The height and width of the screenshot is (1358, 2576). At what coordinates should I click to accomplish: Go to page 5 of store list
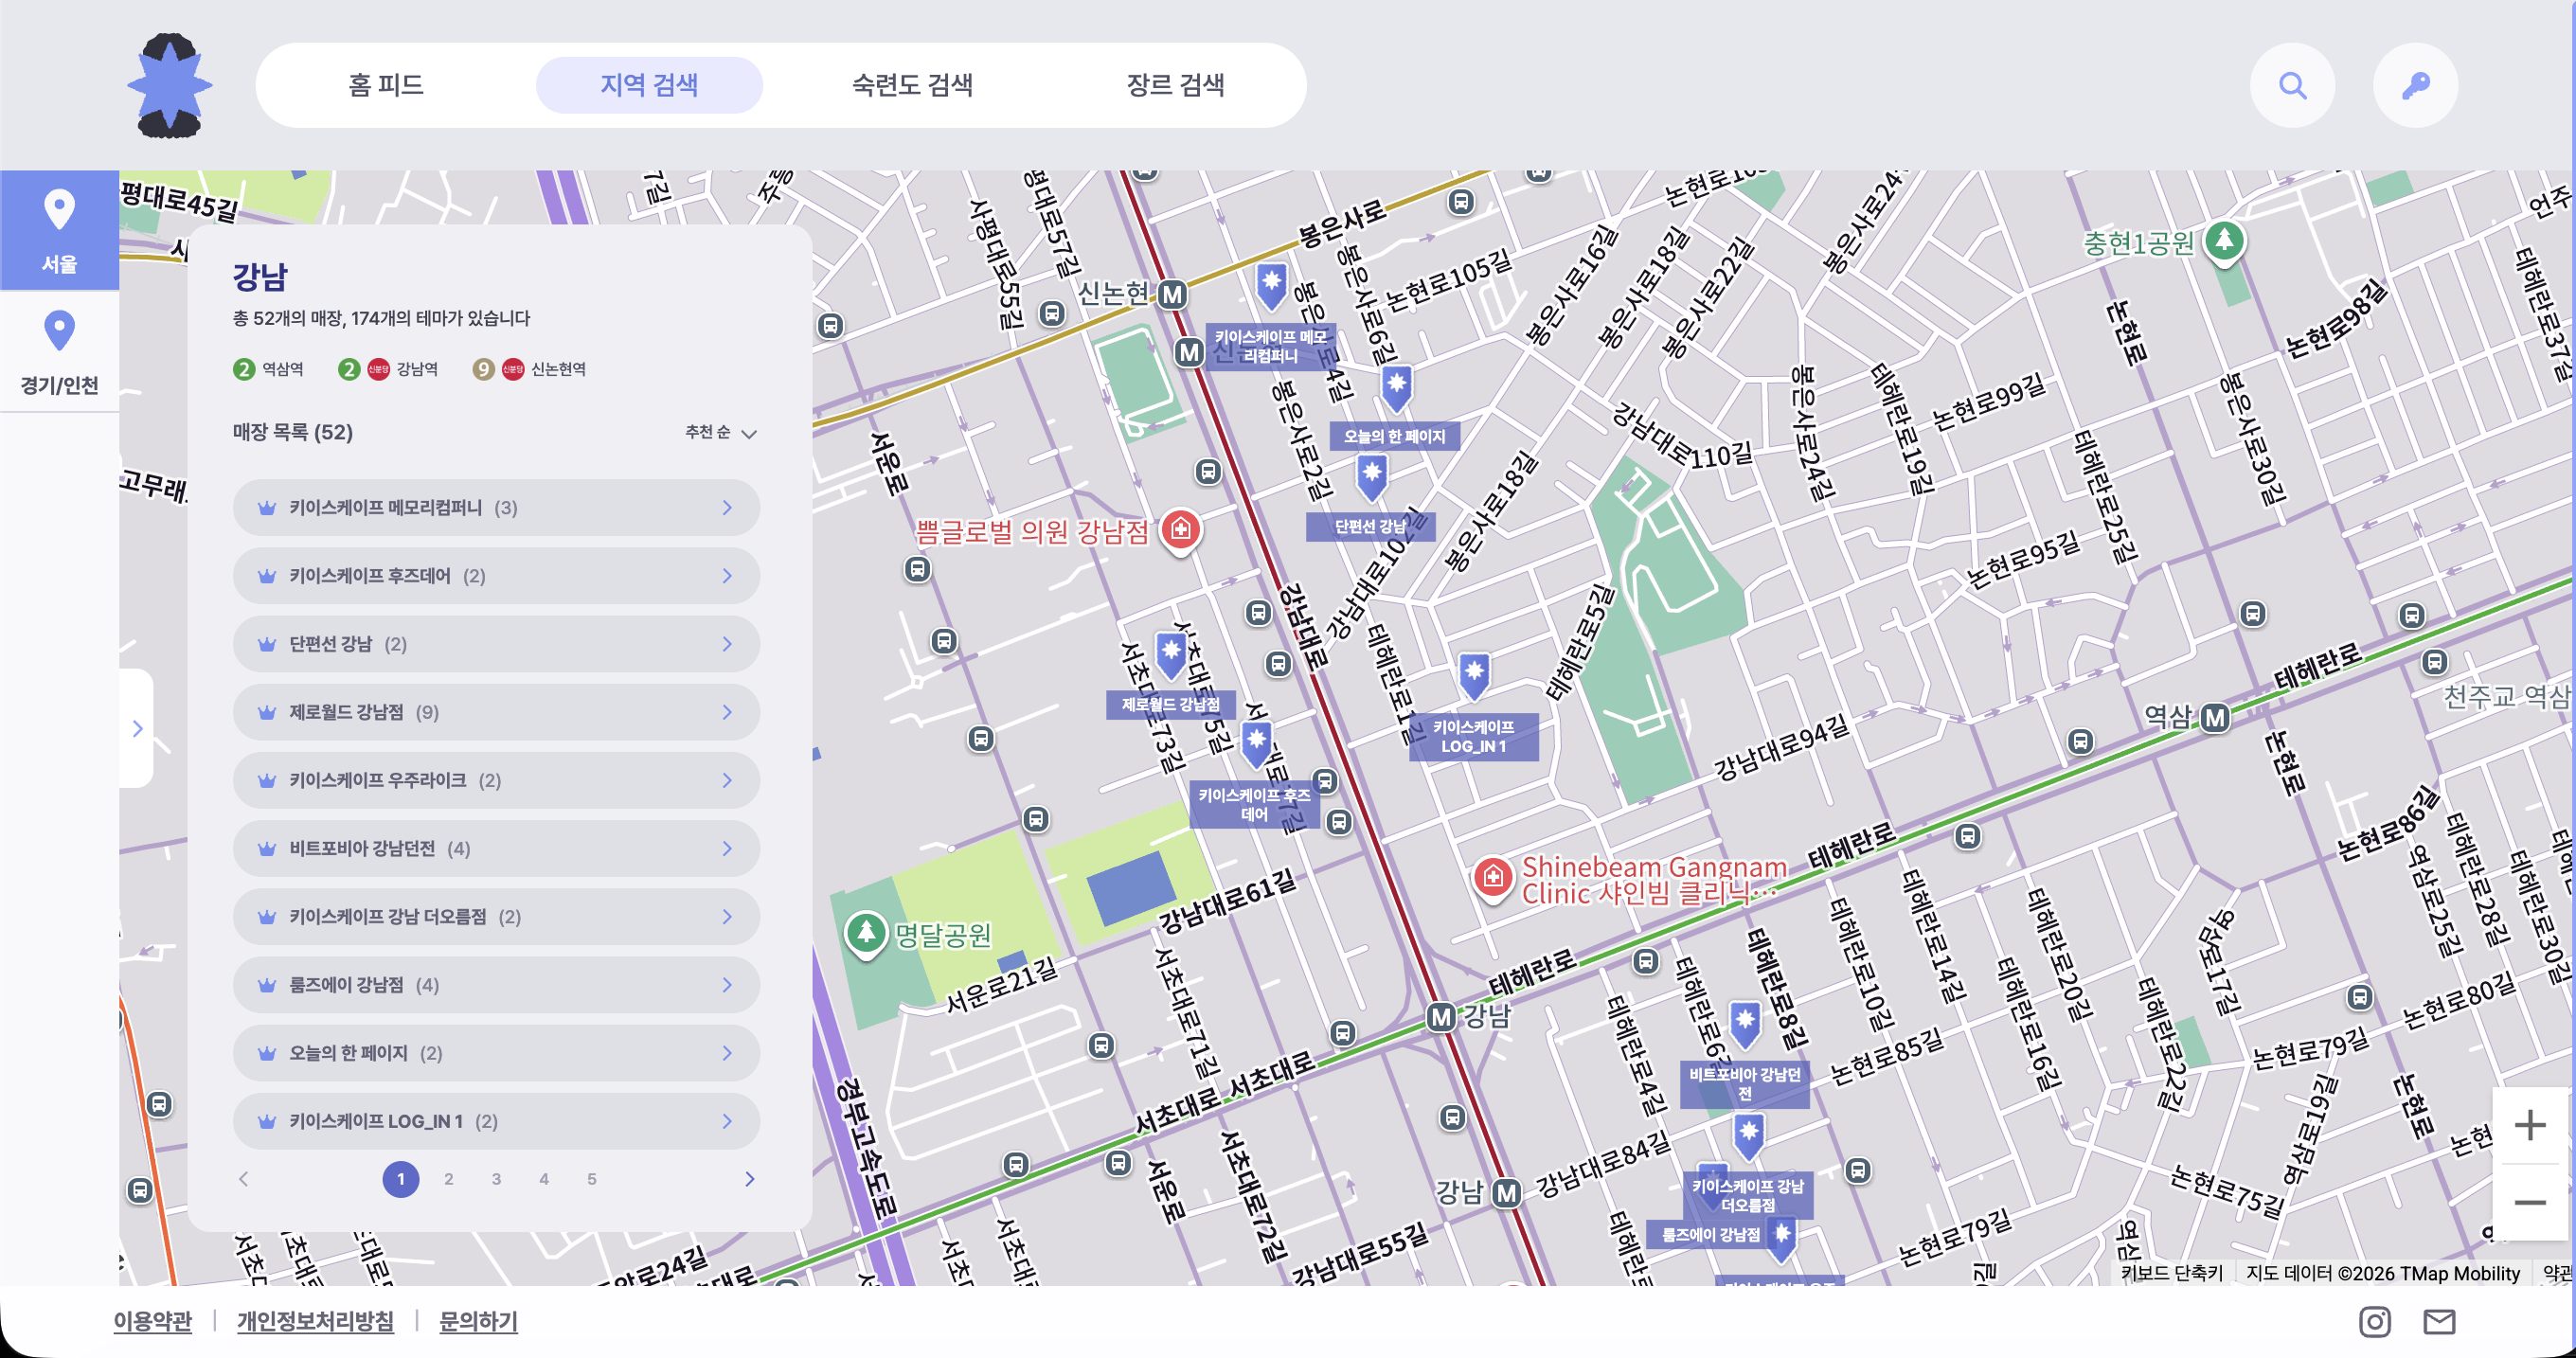click(x=592, y=1179)
